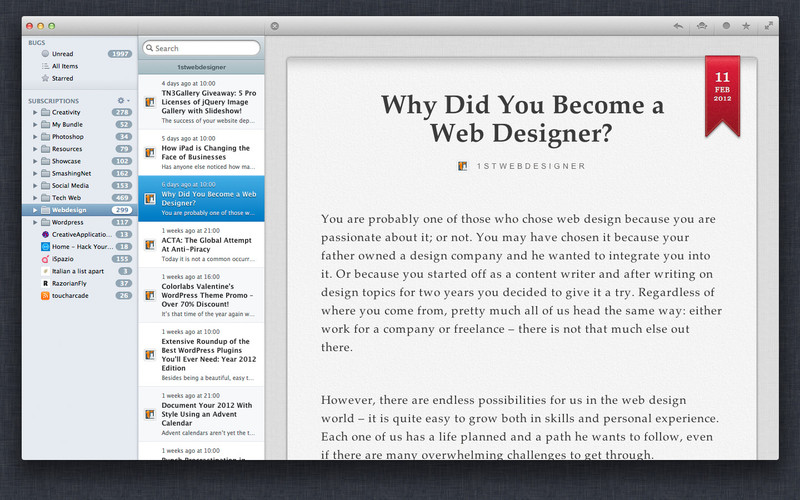Expand the Photoshop folder triangle
The image size is (800, 500).
point(35,137)
